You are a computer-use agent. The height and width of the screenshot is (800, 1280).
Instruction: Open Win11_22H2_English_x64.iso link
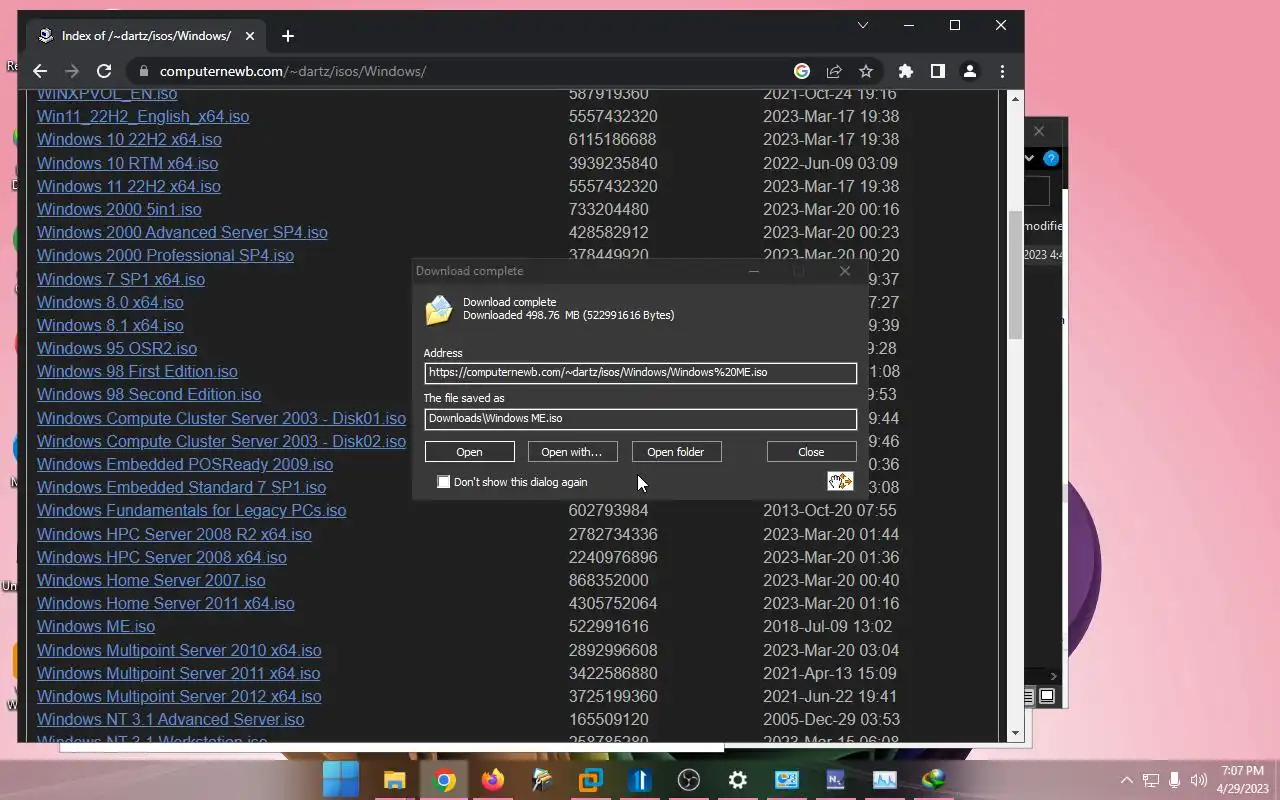pyautogui.click(x=143, y=116)
